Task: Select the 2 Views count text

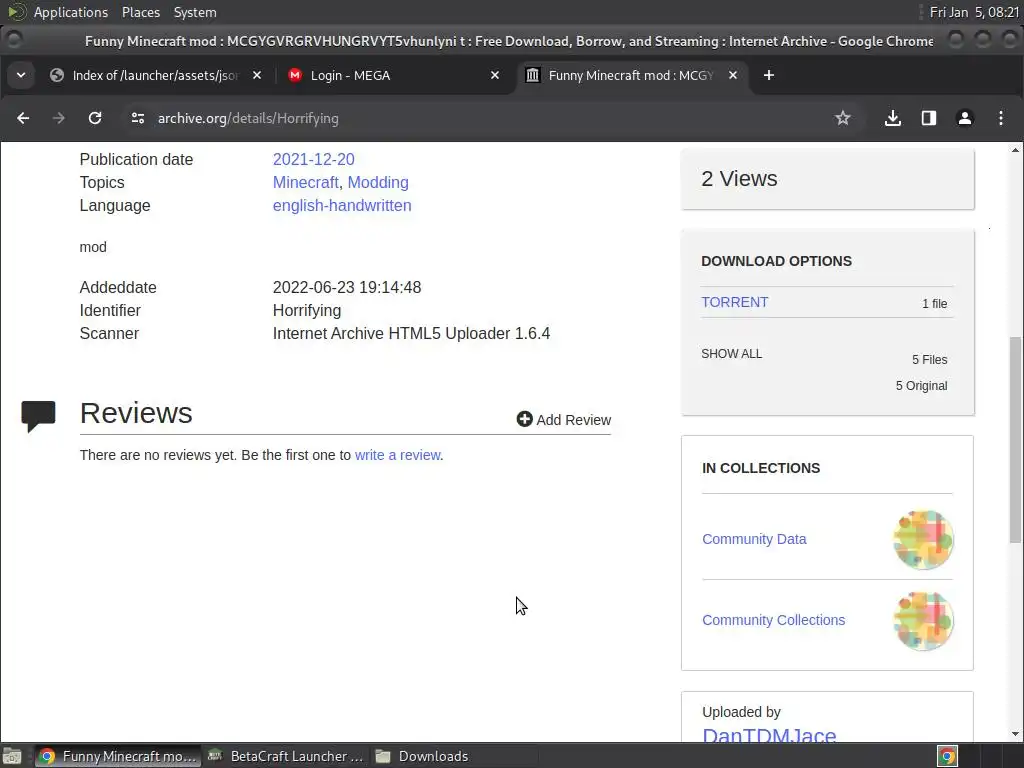Action: (x=739, y=179)
